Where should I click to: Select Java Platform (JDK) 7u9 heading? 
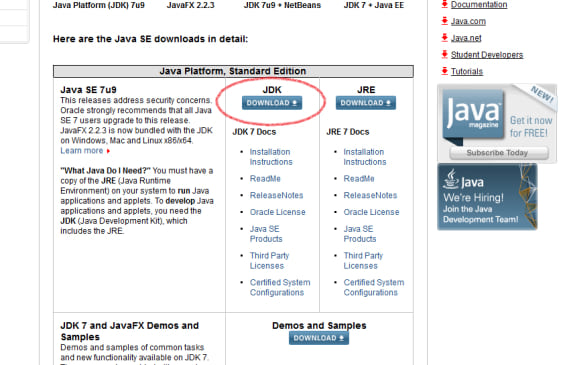click(x=99, y=5)
